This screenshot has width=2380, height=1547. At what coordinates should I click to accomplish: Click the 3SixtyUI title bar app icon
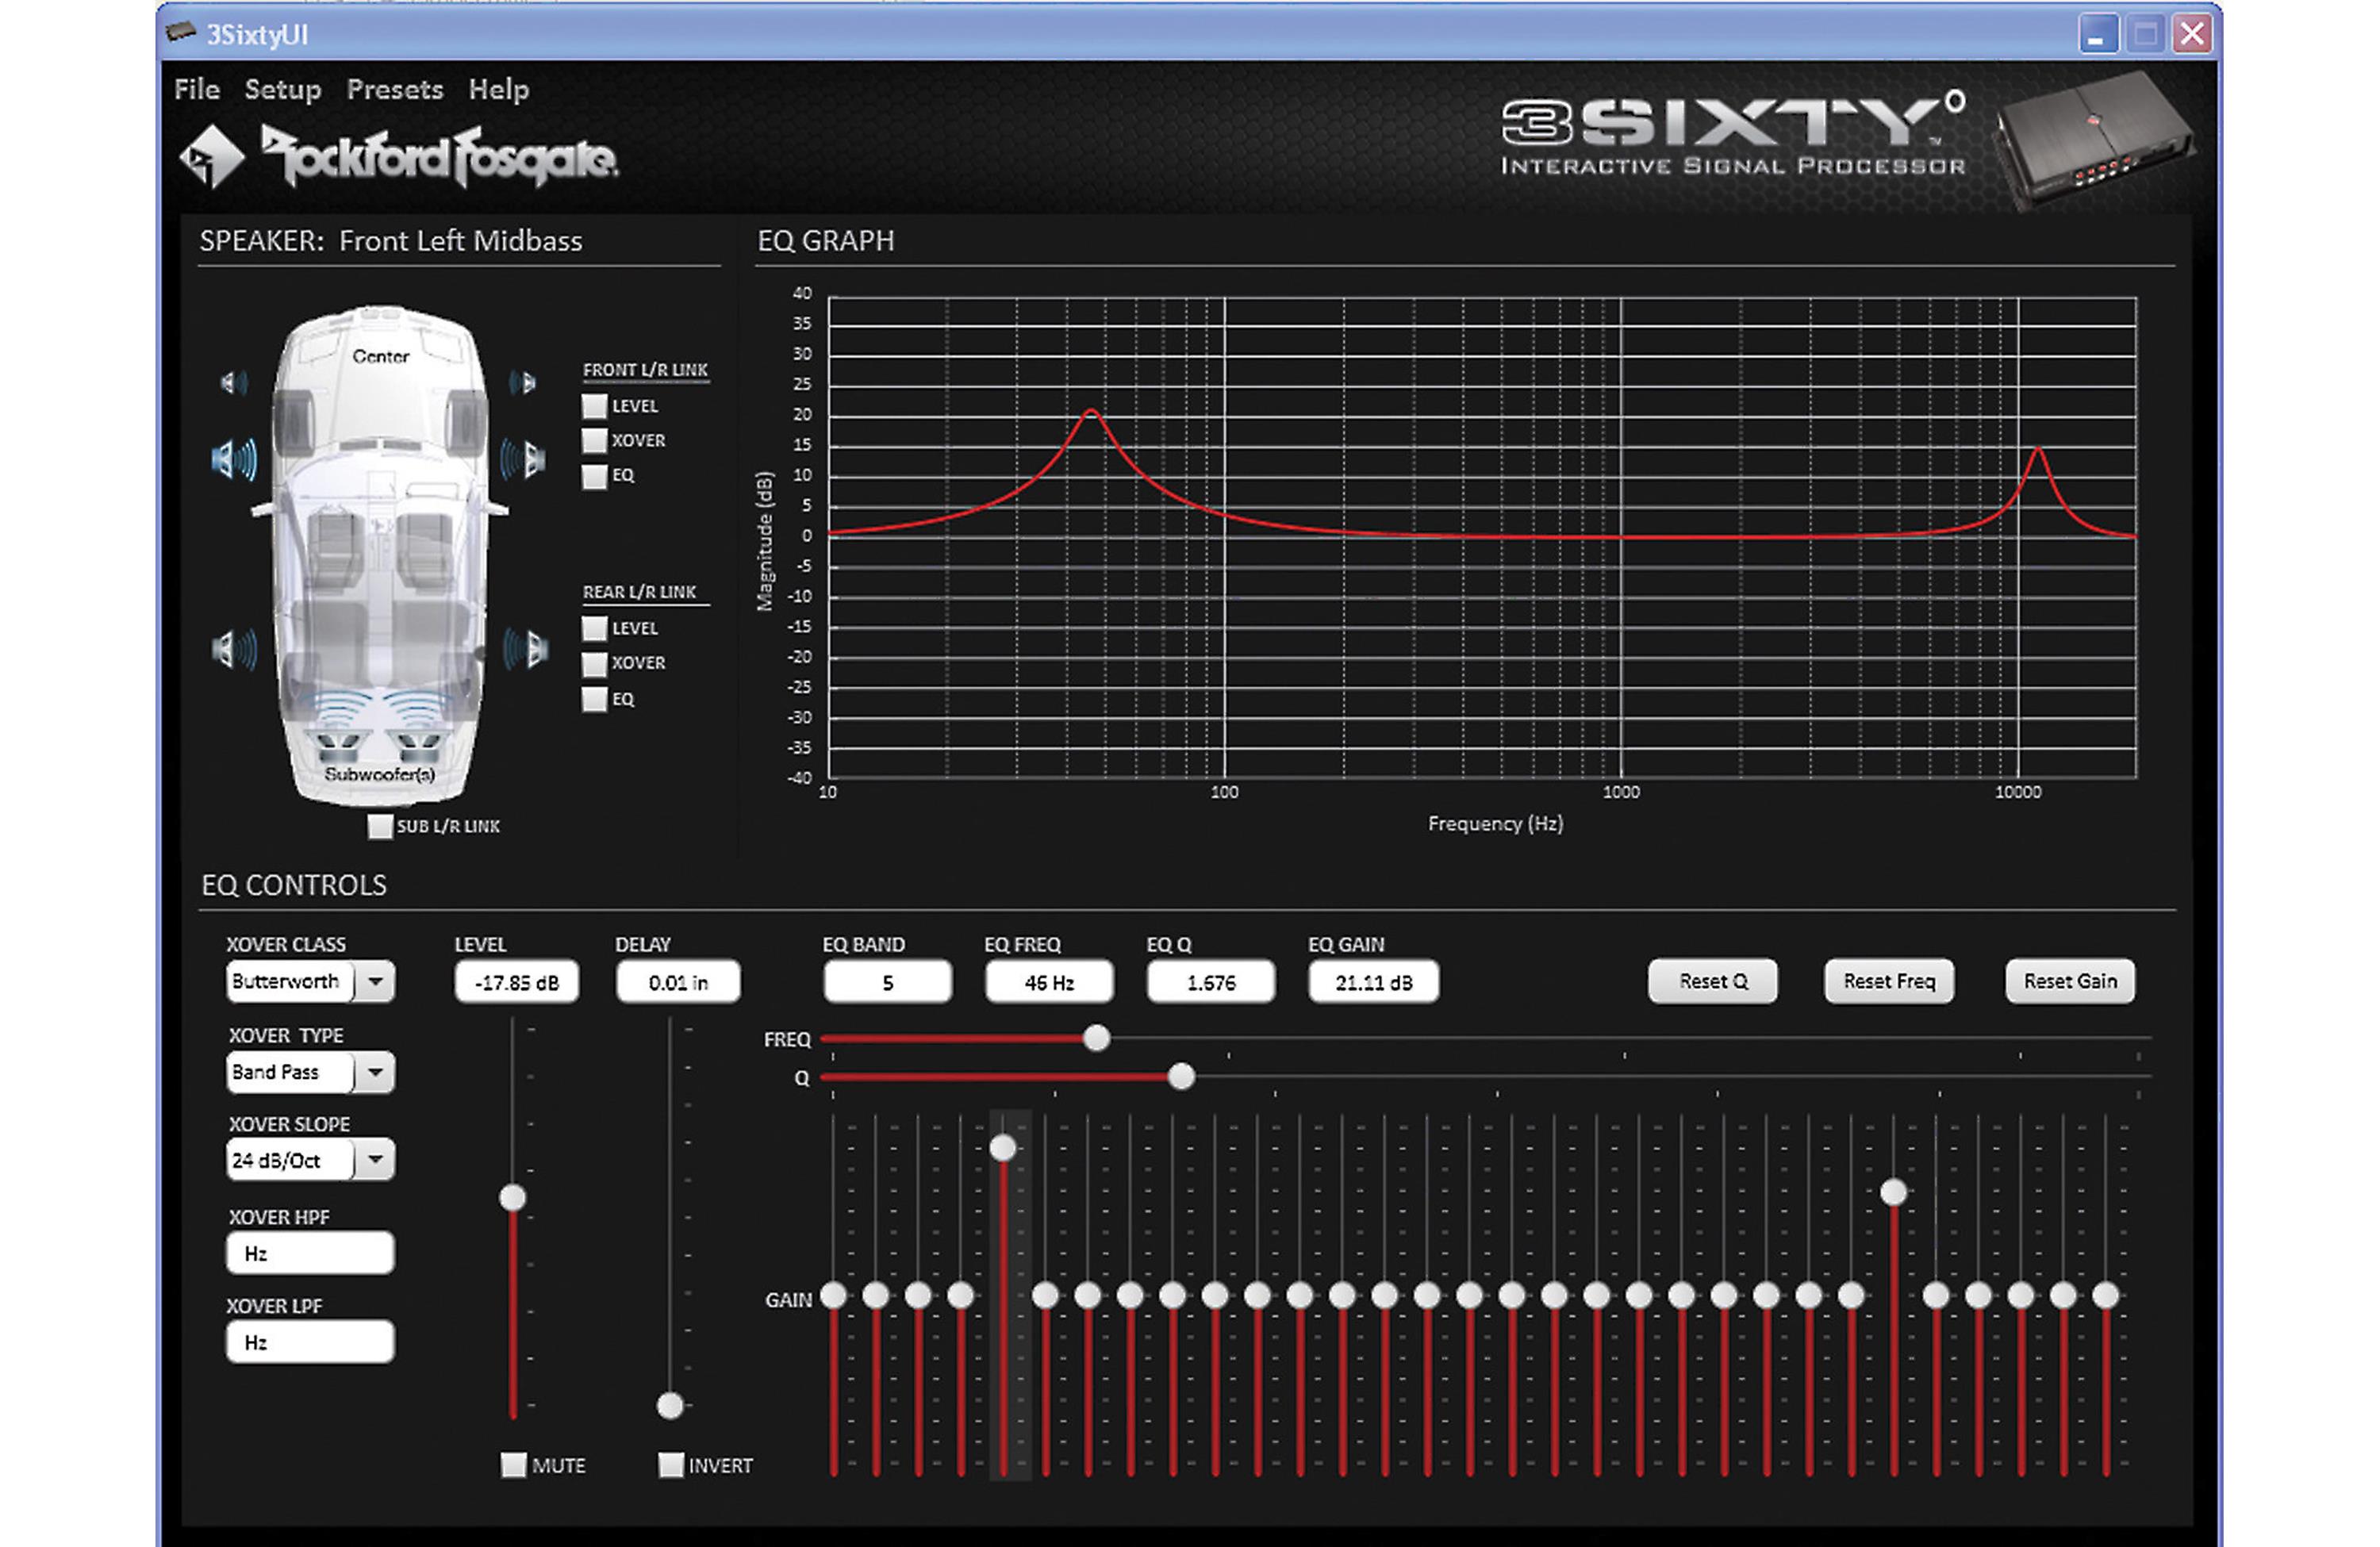point(180,33)
